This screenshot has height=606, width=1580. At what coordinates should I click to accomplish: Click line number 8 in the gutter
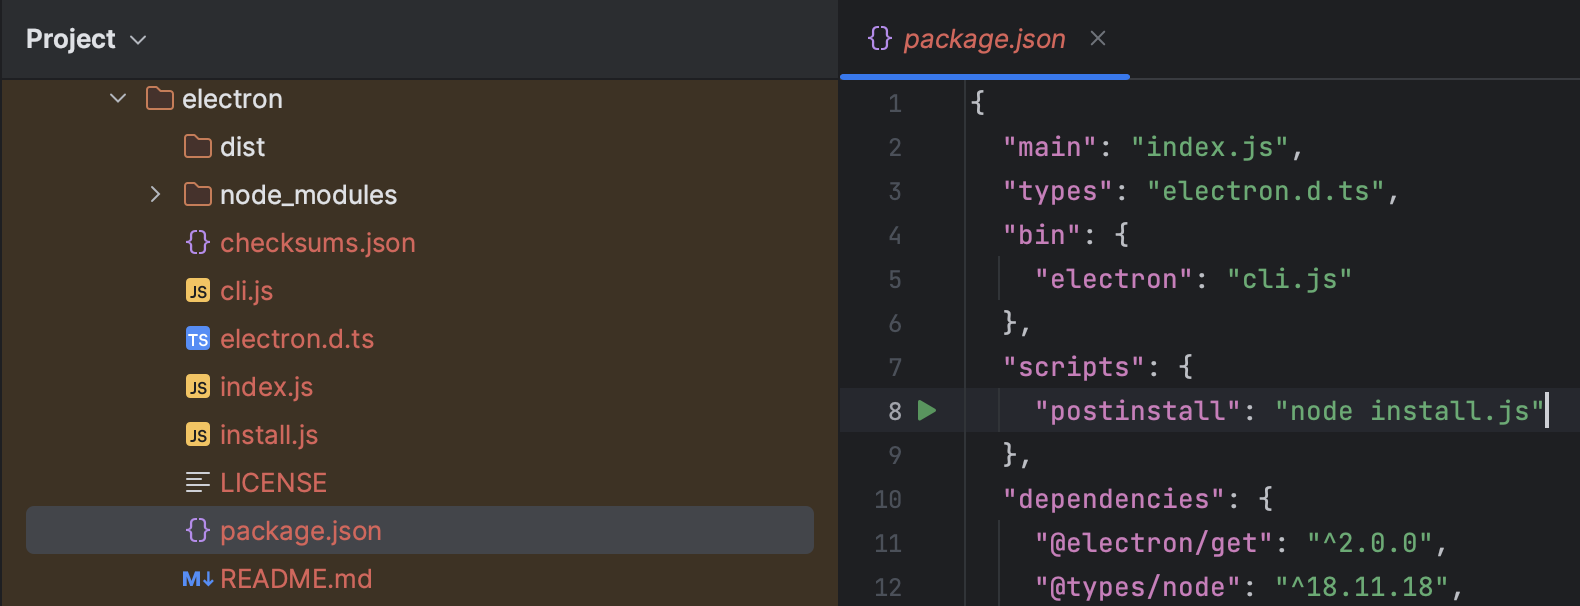coord(895,411)
